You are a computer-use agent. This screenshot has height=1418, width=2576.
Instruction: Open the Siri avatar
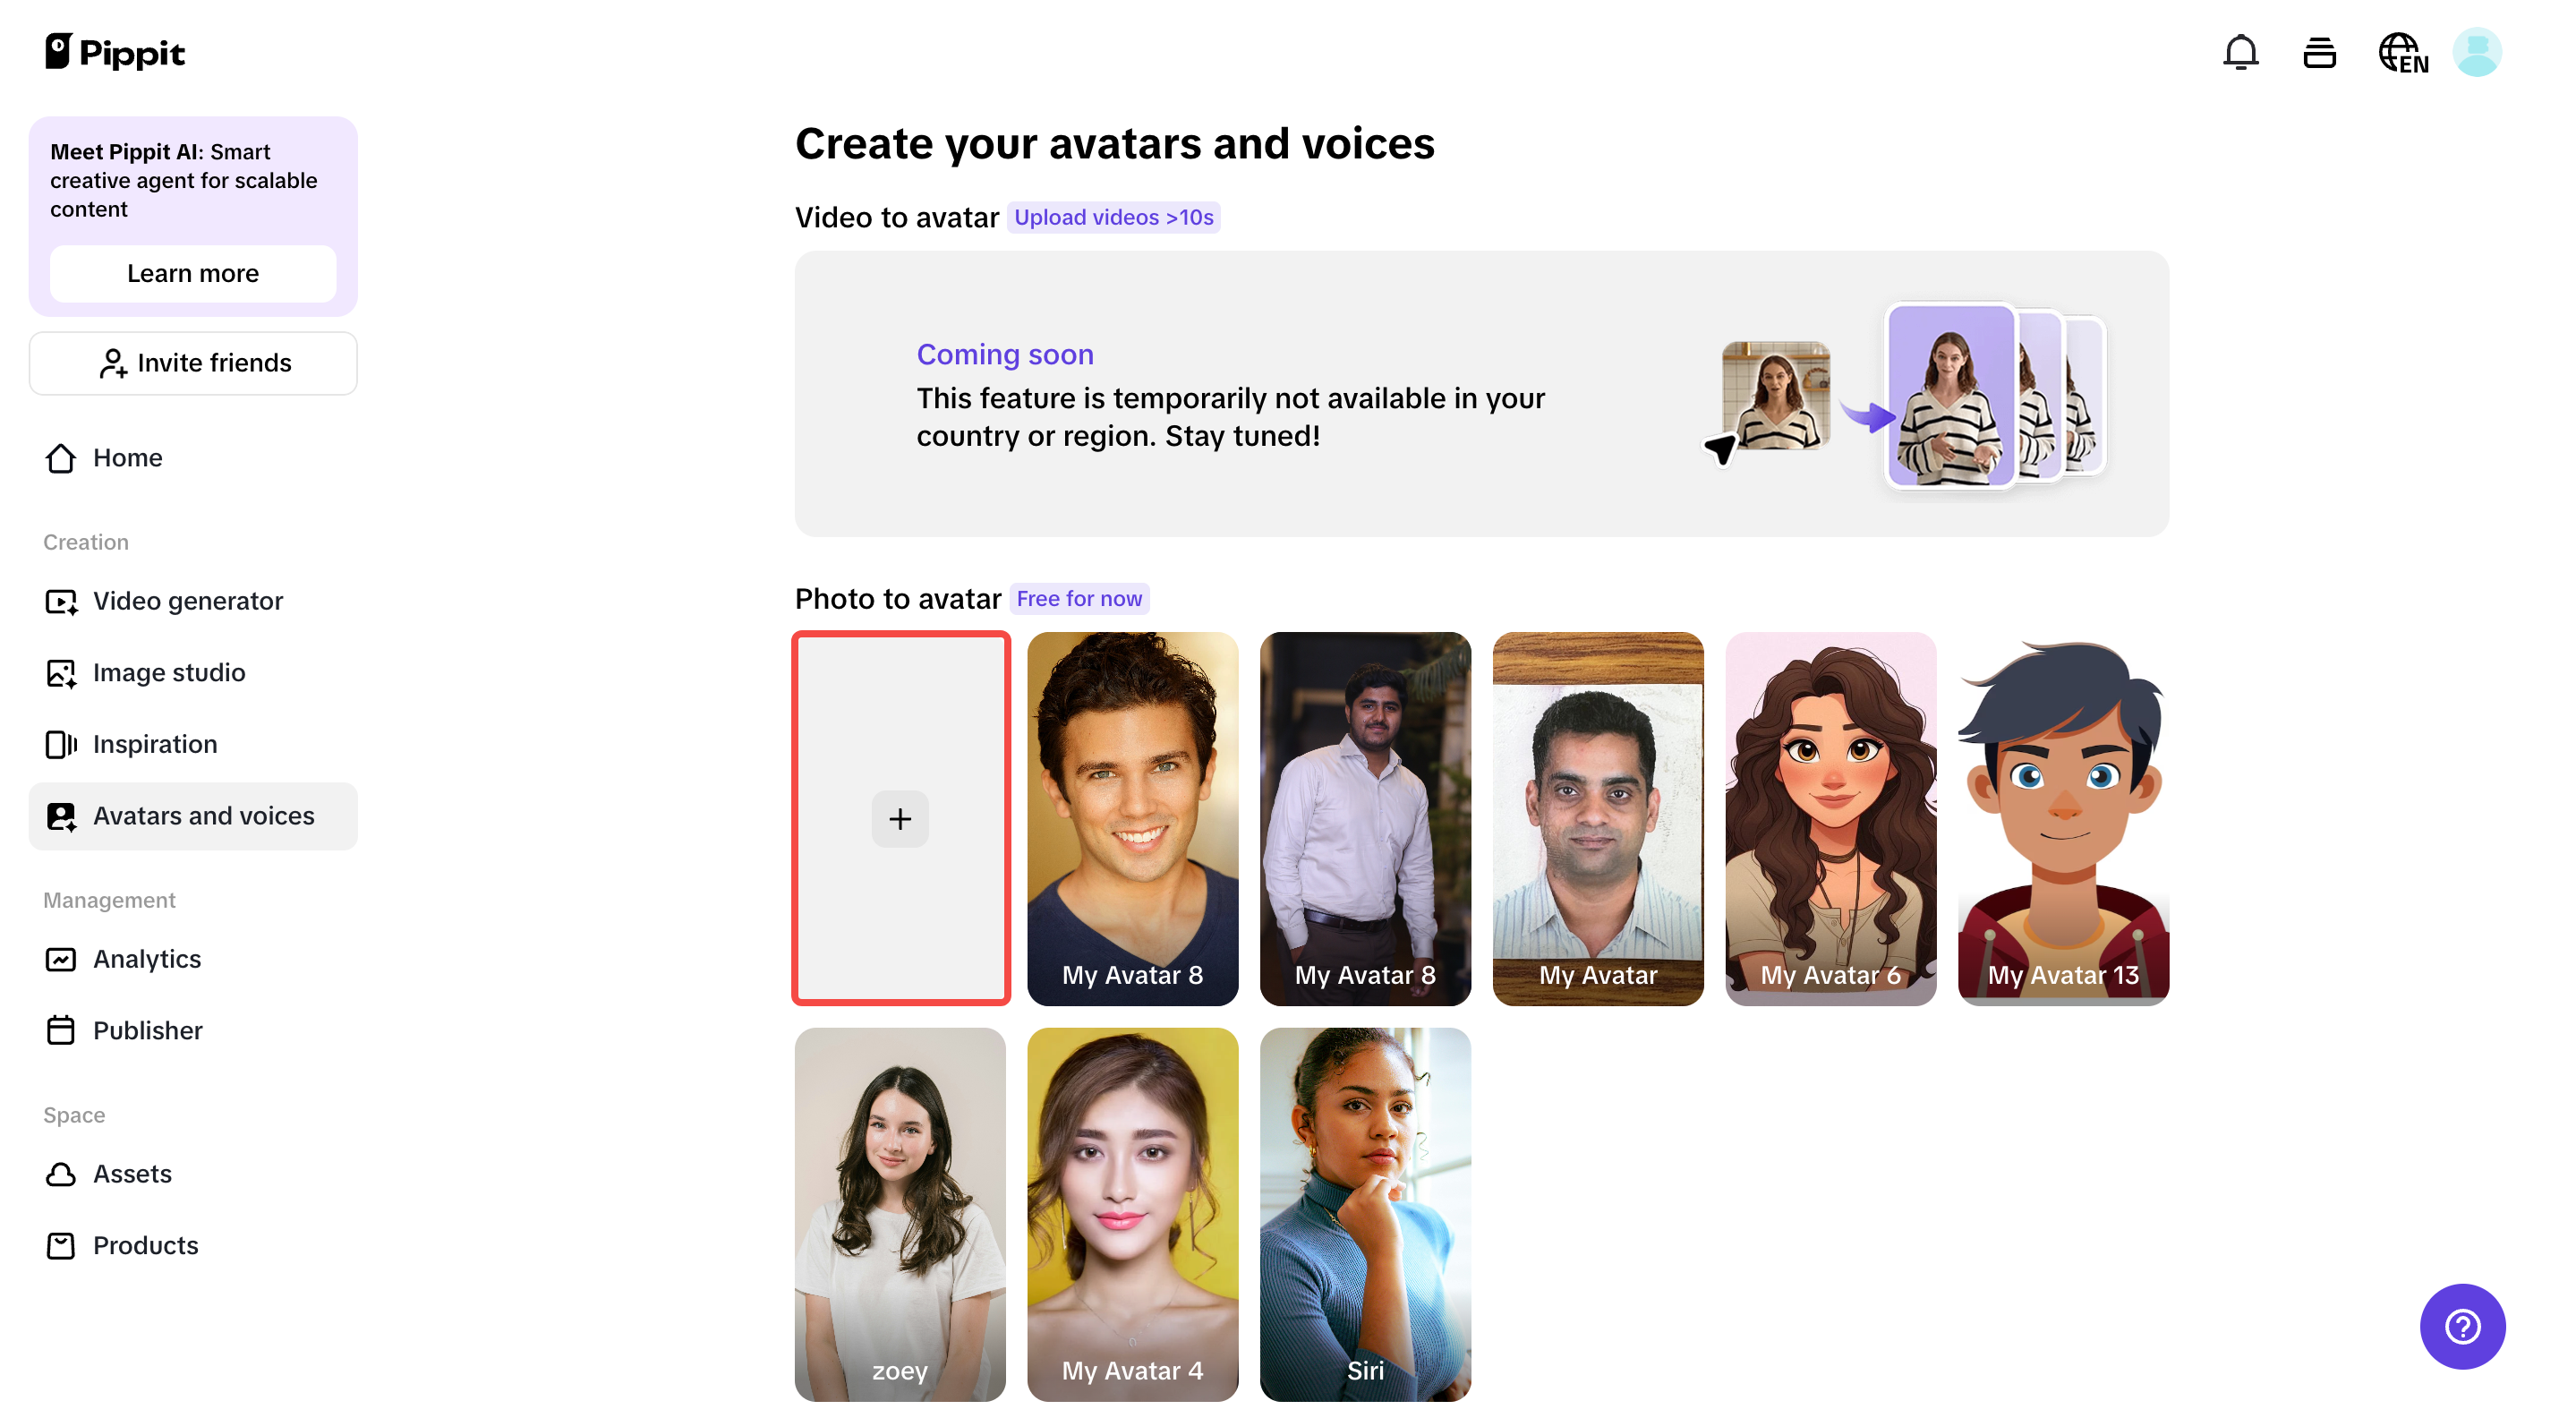(1365, 1215)
